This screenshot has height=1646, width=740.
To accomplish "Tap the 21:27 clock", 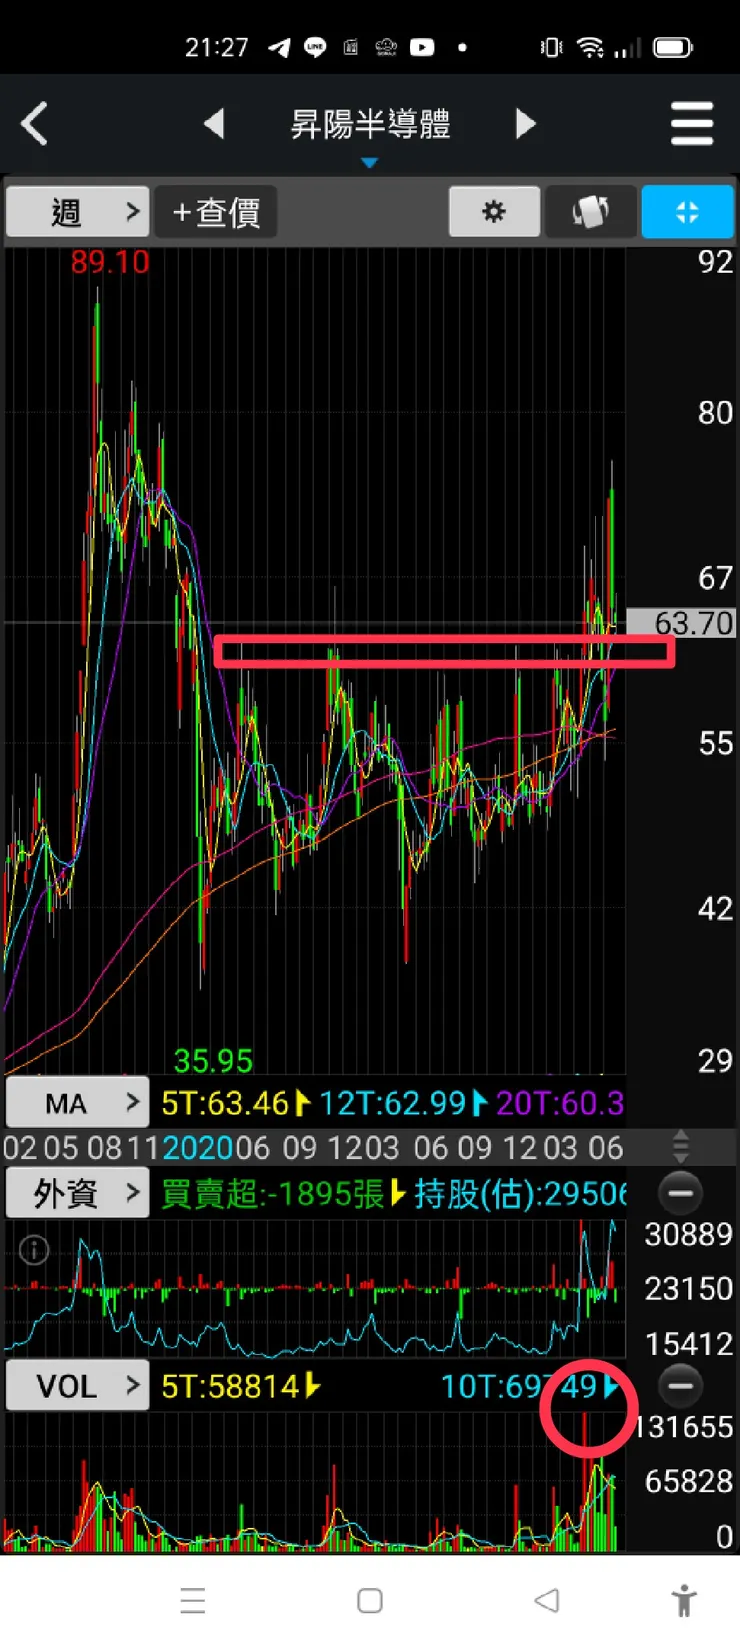I will tap(216, 47).
